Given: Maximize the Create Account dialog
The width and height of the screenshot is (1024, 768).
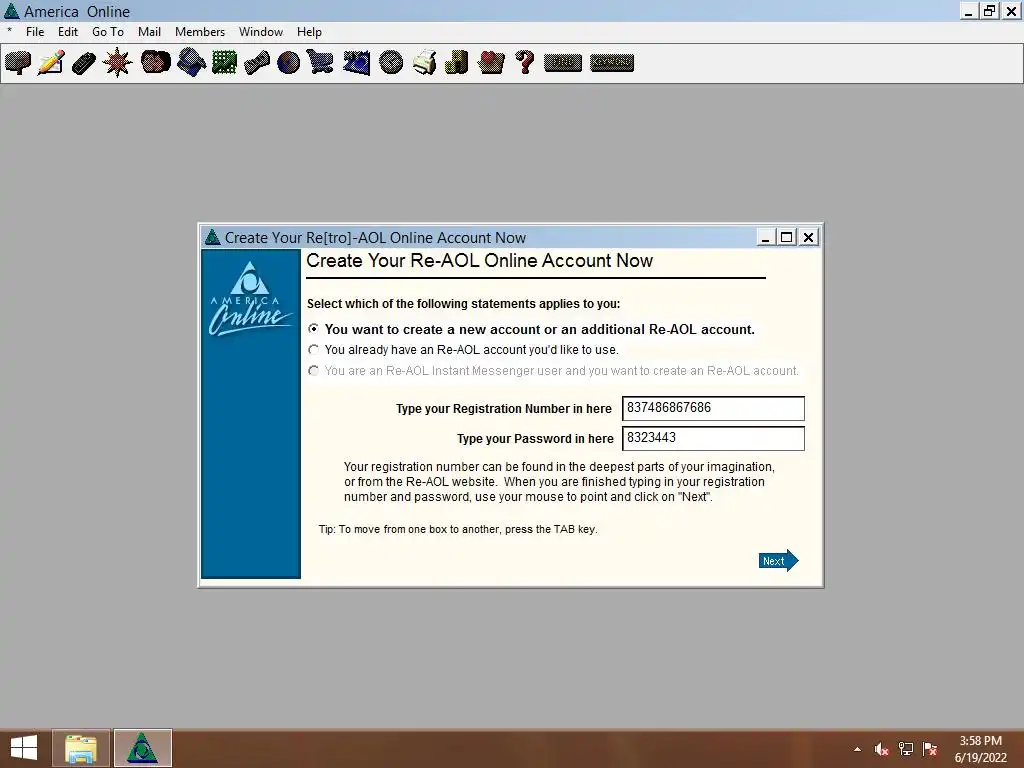Looking at the screenshot, I should click(787, 237).
